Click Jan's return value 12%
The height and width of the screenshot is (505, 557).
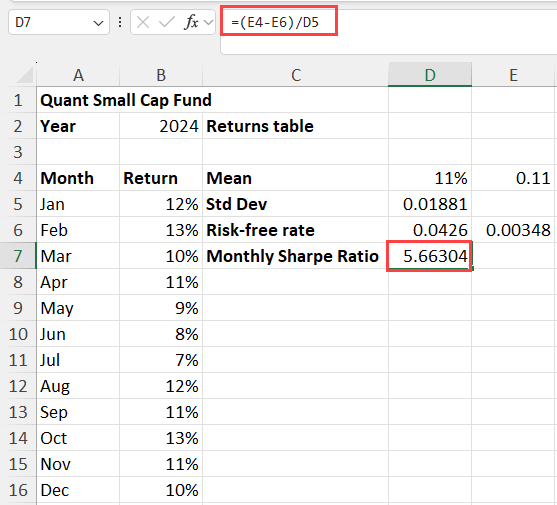[161, 204]
